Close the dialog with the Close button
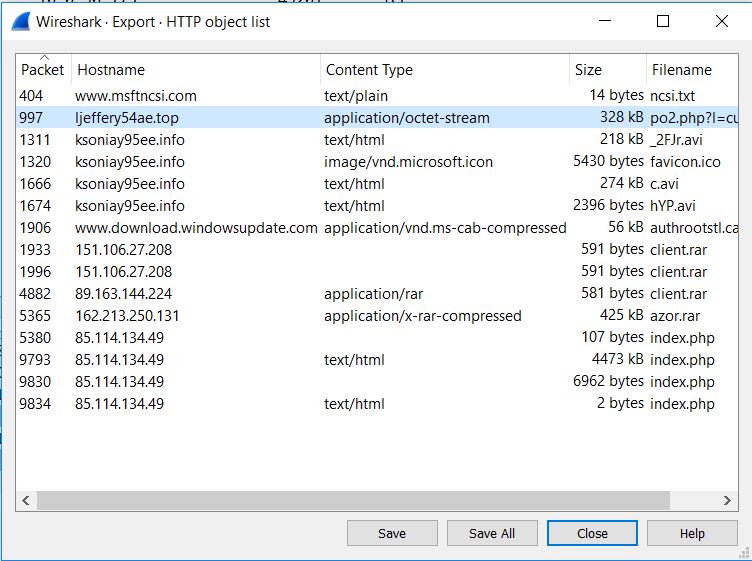 [592, 533]
